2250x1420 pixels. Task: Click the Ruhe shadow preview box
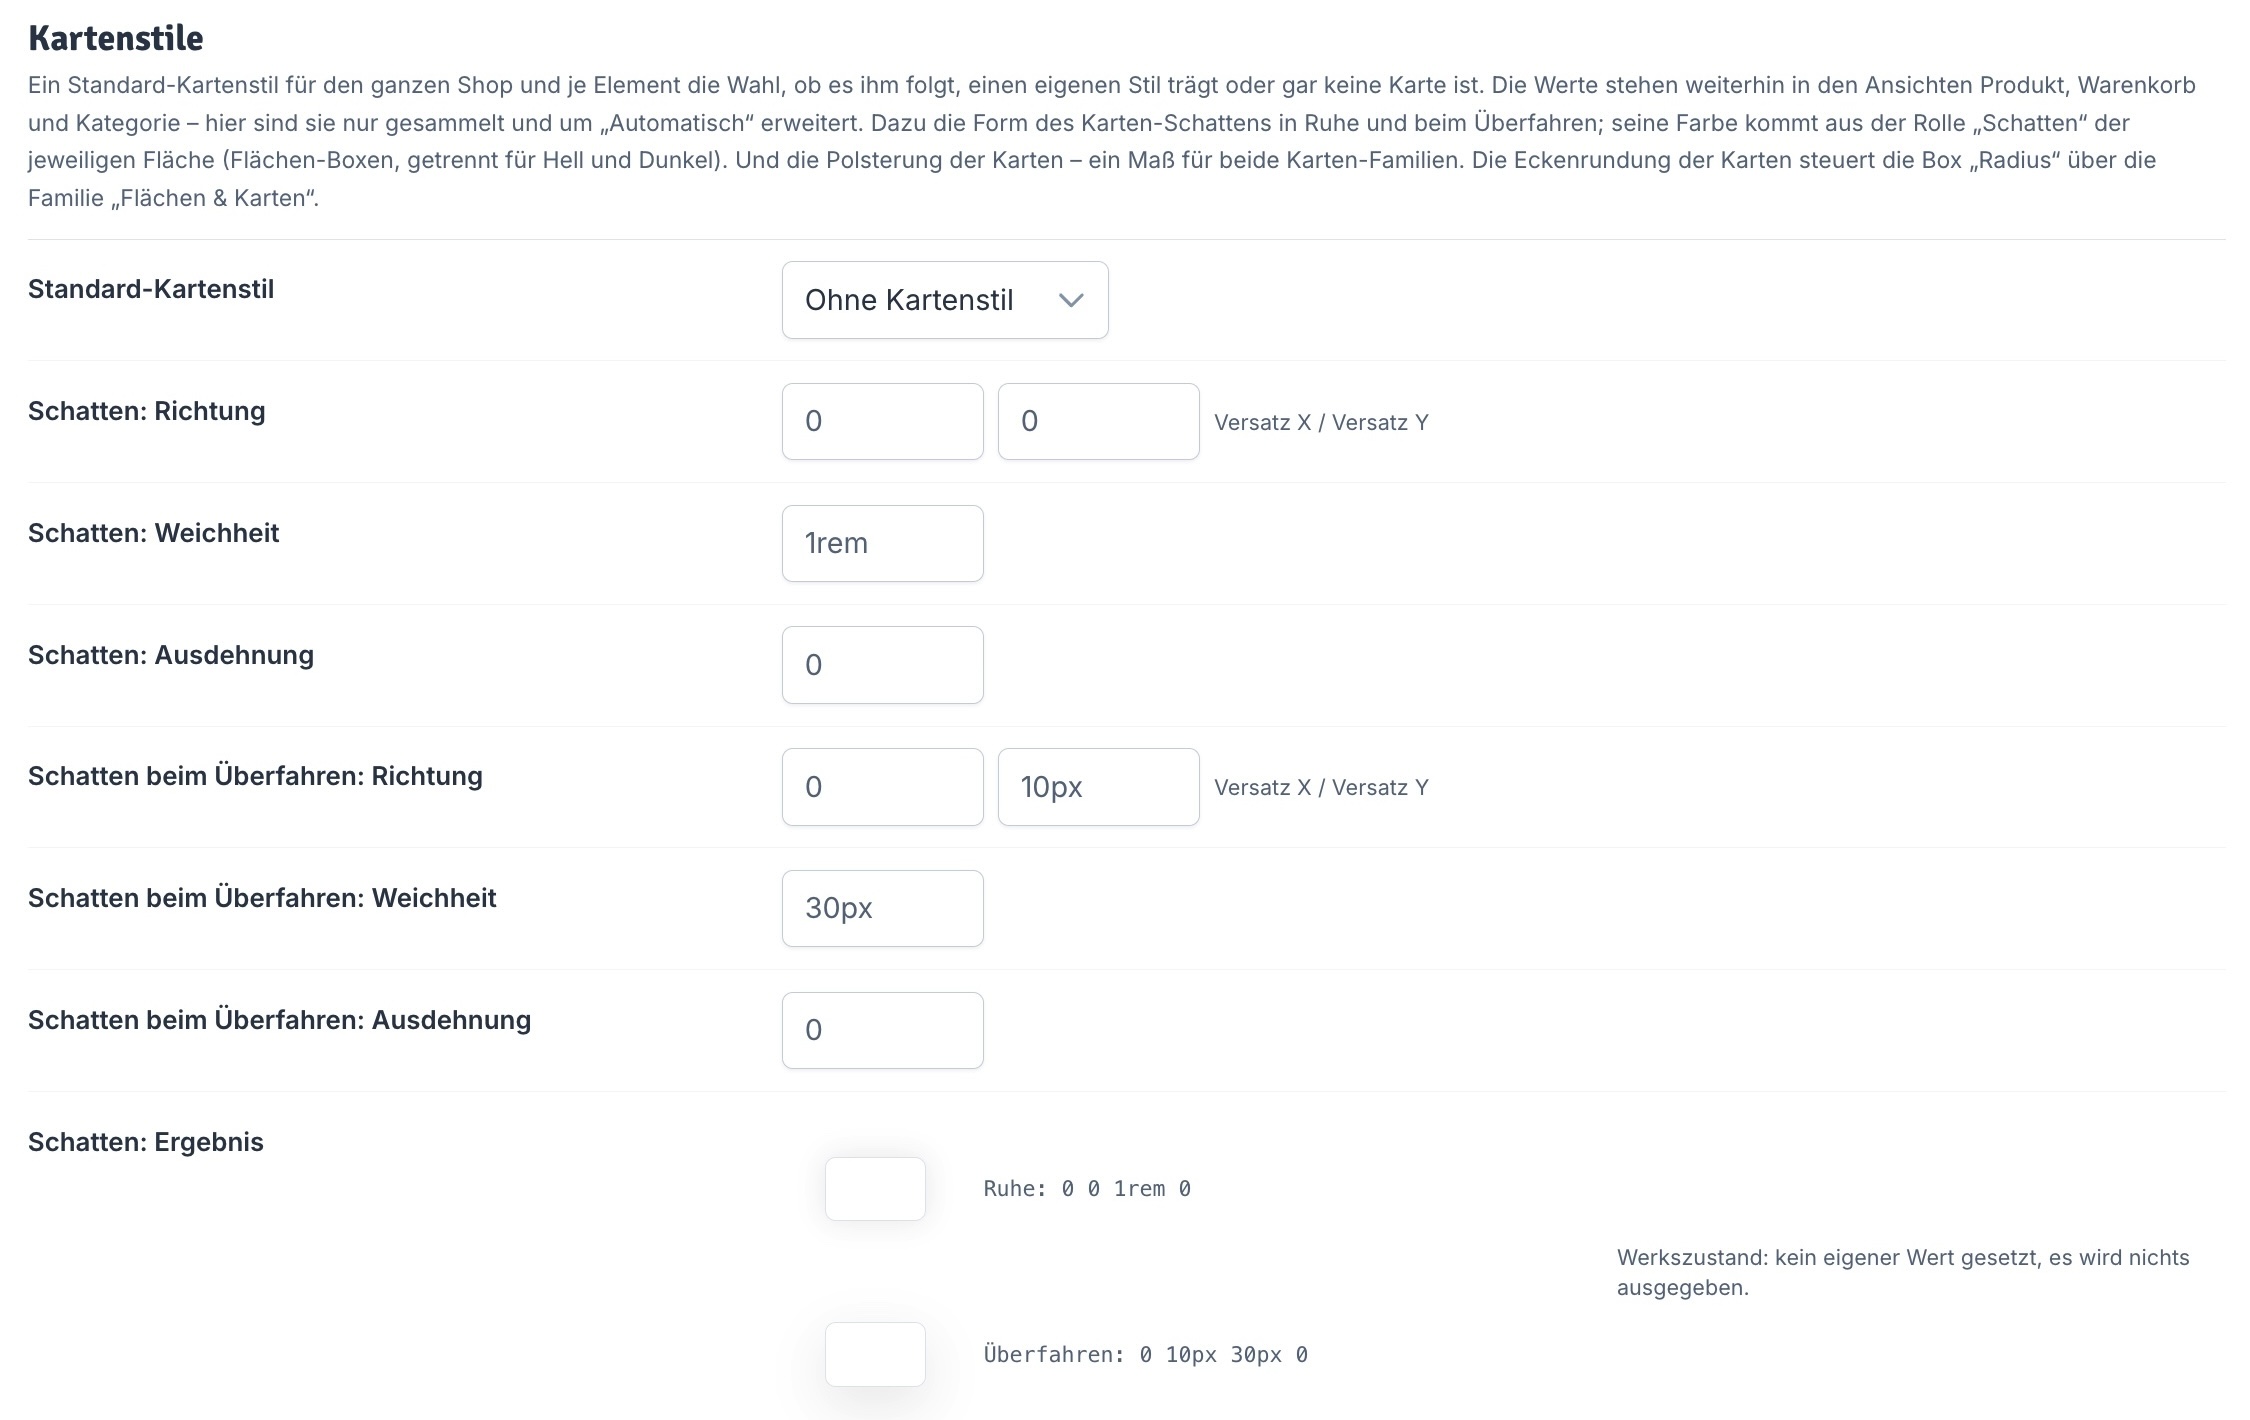tap(875, 1189)
